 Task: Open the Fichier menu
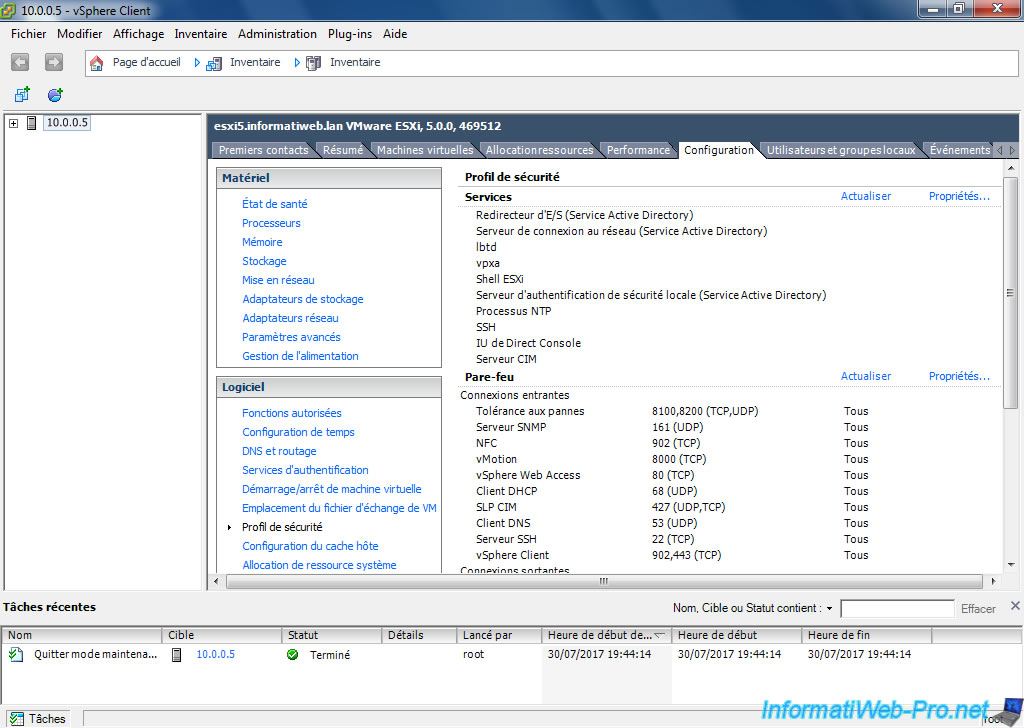click(29, 34)
